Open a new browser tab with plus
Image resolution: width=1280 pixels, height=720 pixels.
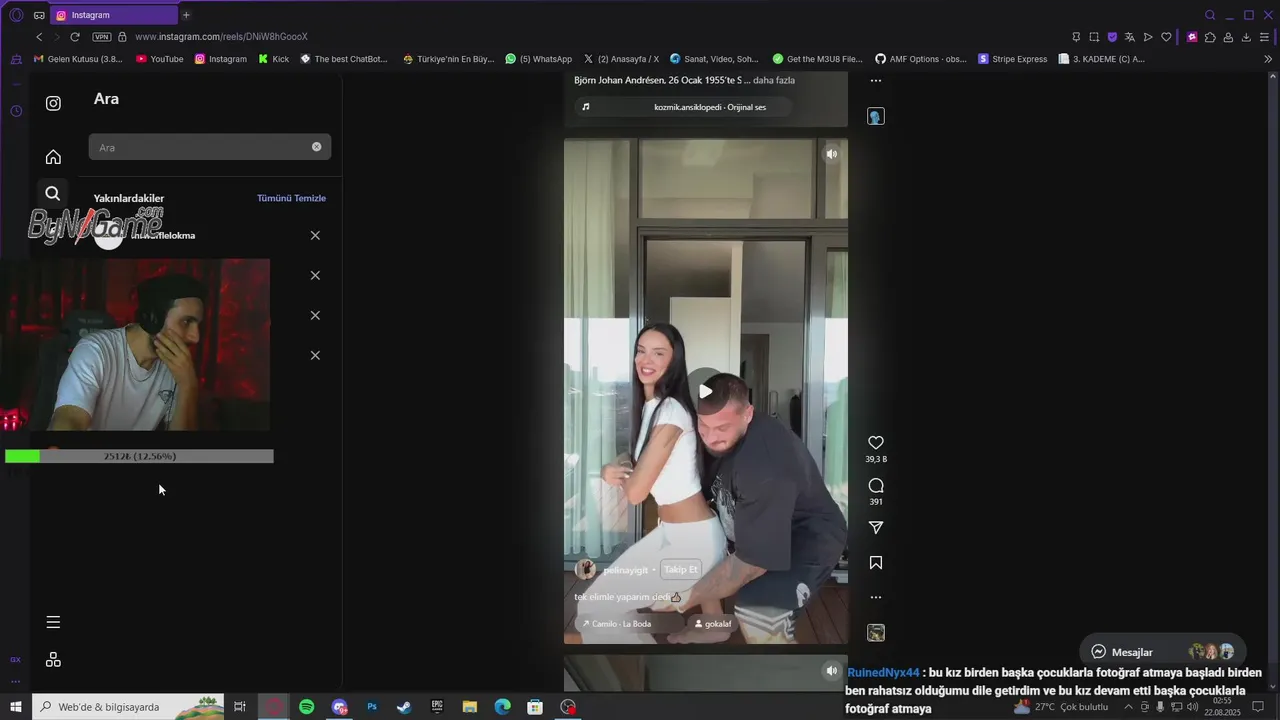pyautogui.click(x=186, y=15)
